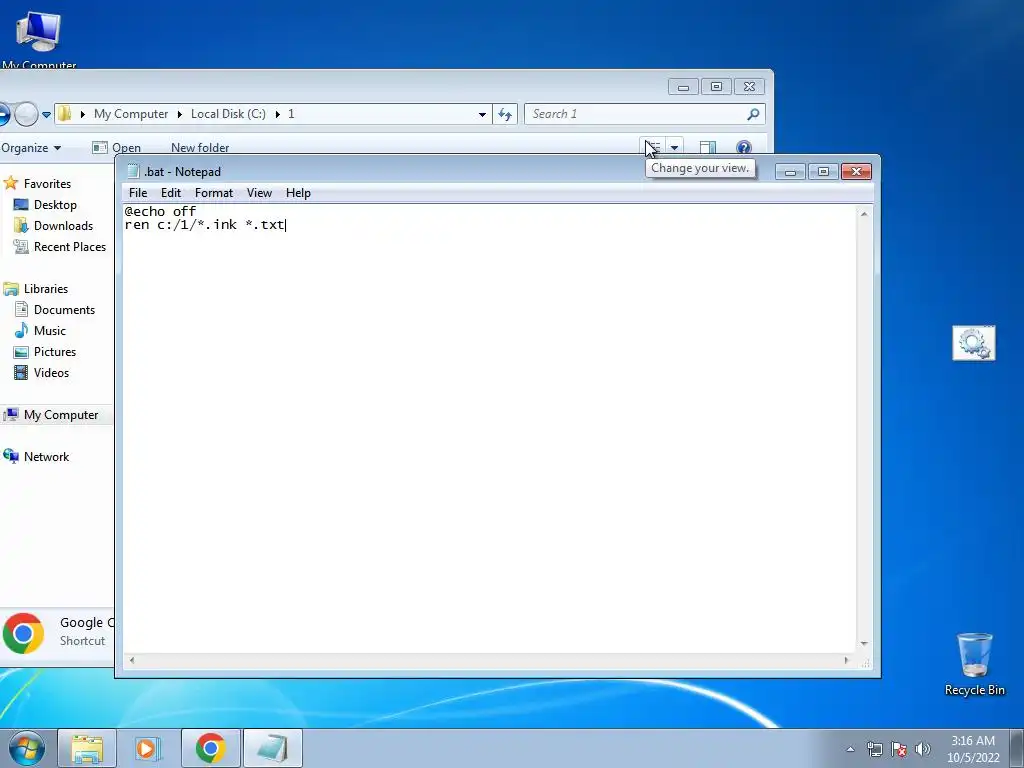Click Google Chrome in the taskbar
Screen dimensions: 1024x768
click(x=210, y=748)
